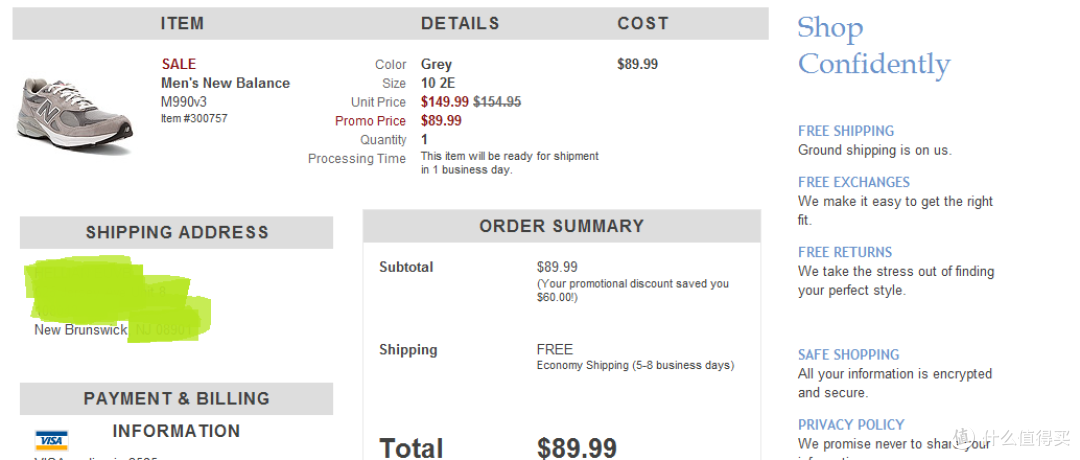Open the PRIVACY POLICY link

(851, 425)
